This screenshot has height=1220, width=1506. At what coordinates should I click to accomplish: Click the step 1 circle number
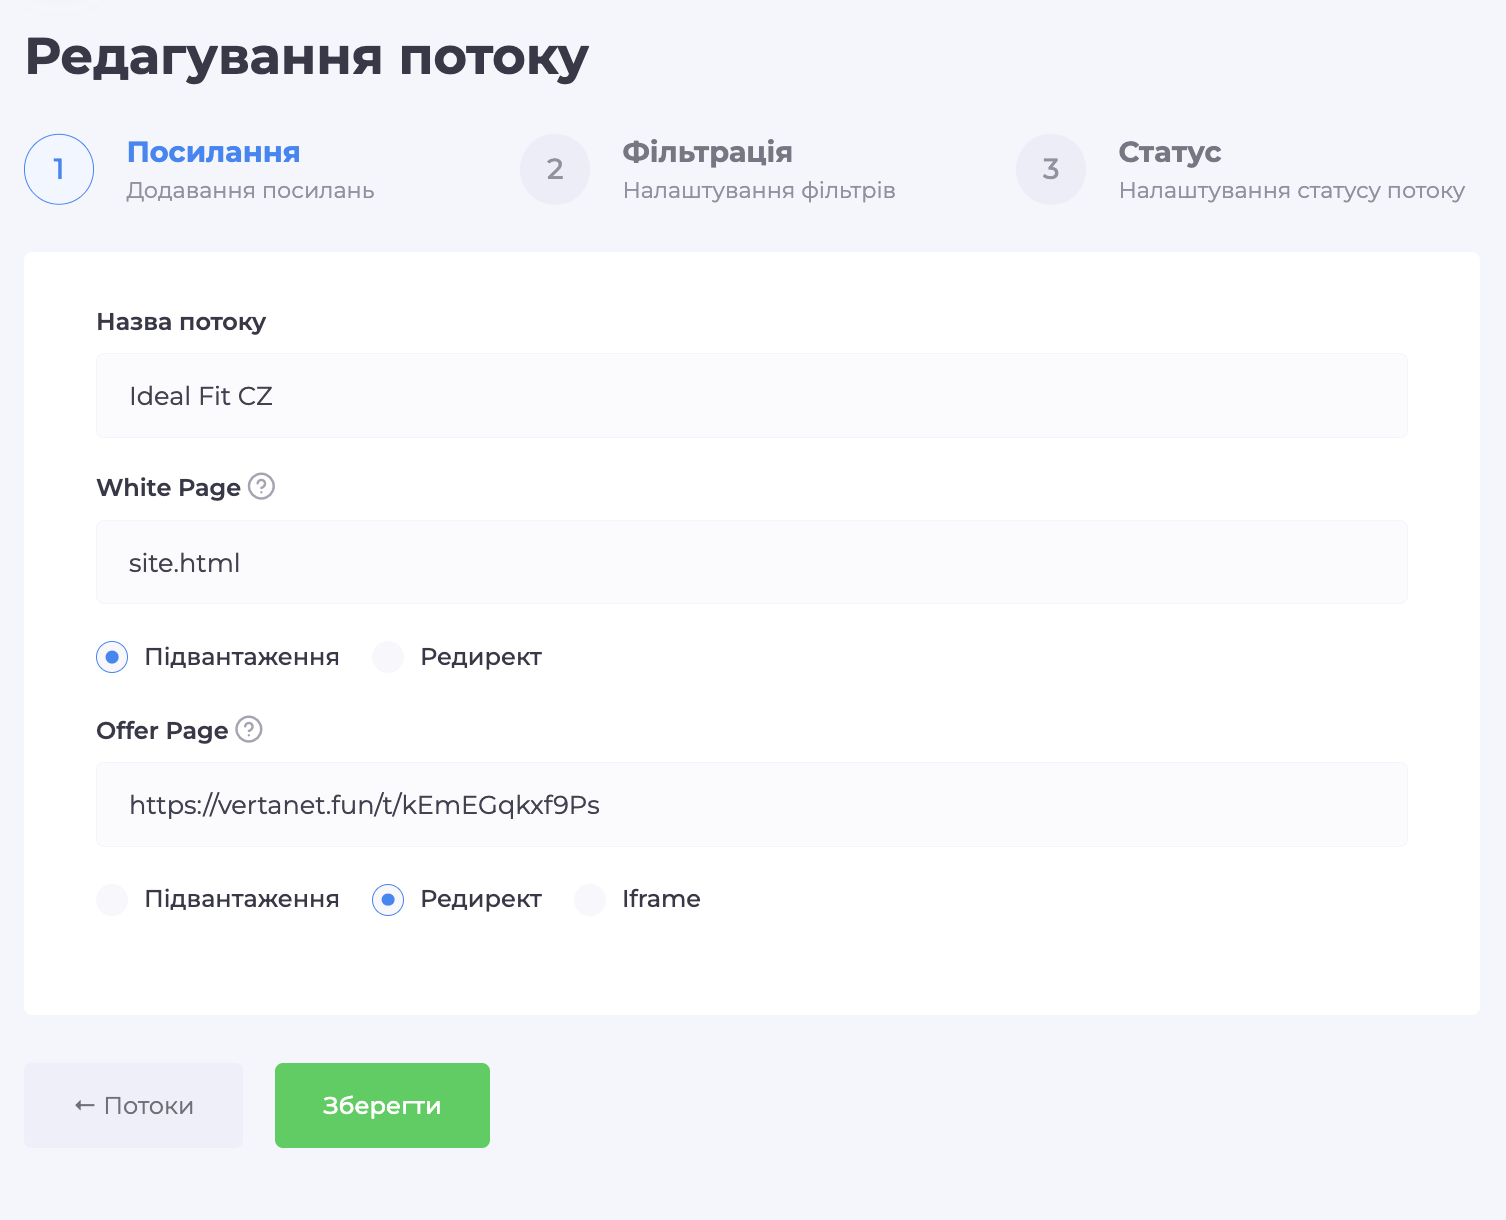[59, 169]
